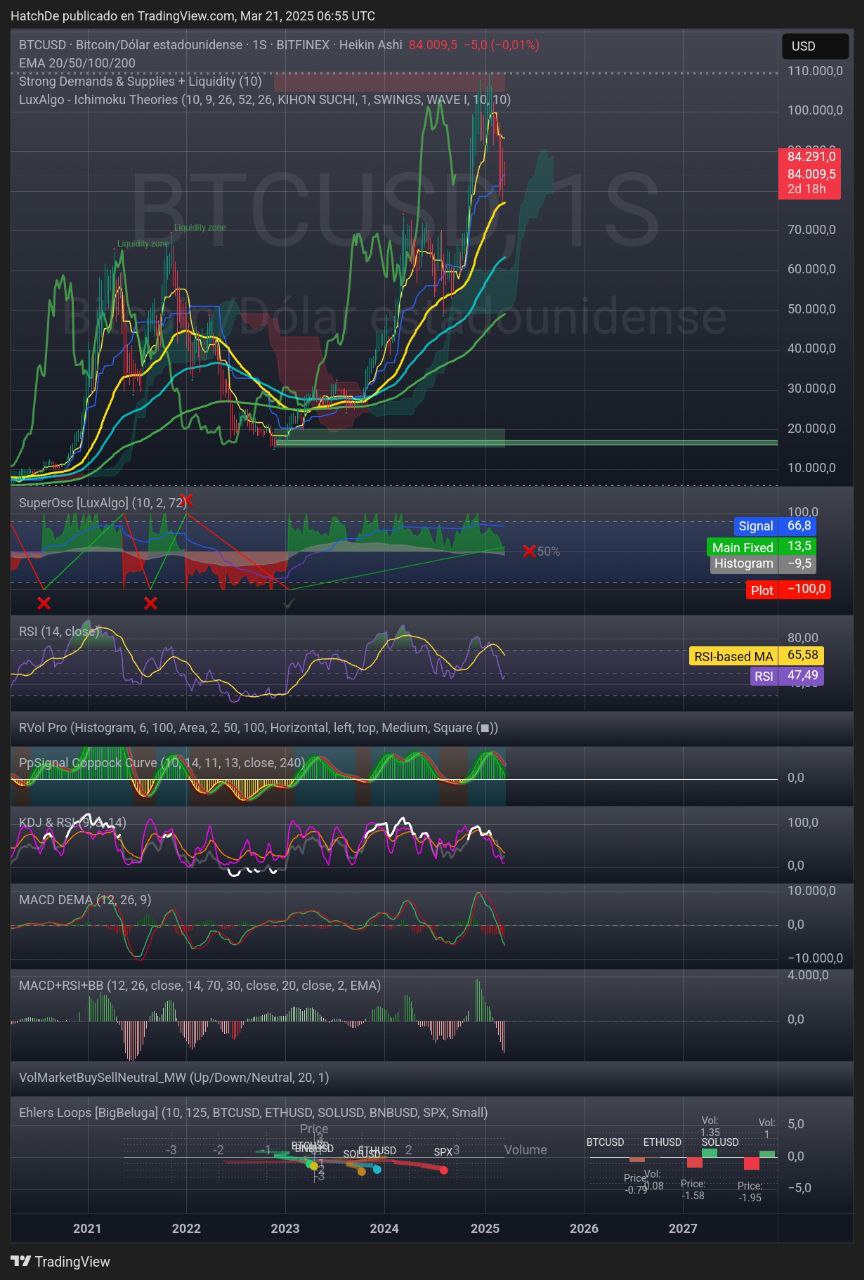Expand the EMA 20/50/100/200 indicator legend
The height and width of the screenshot is (1280, 864).
(x=77, y=63)
